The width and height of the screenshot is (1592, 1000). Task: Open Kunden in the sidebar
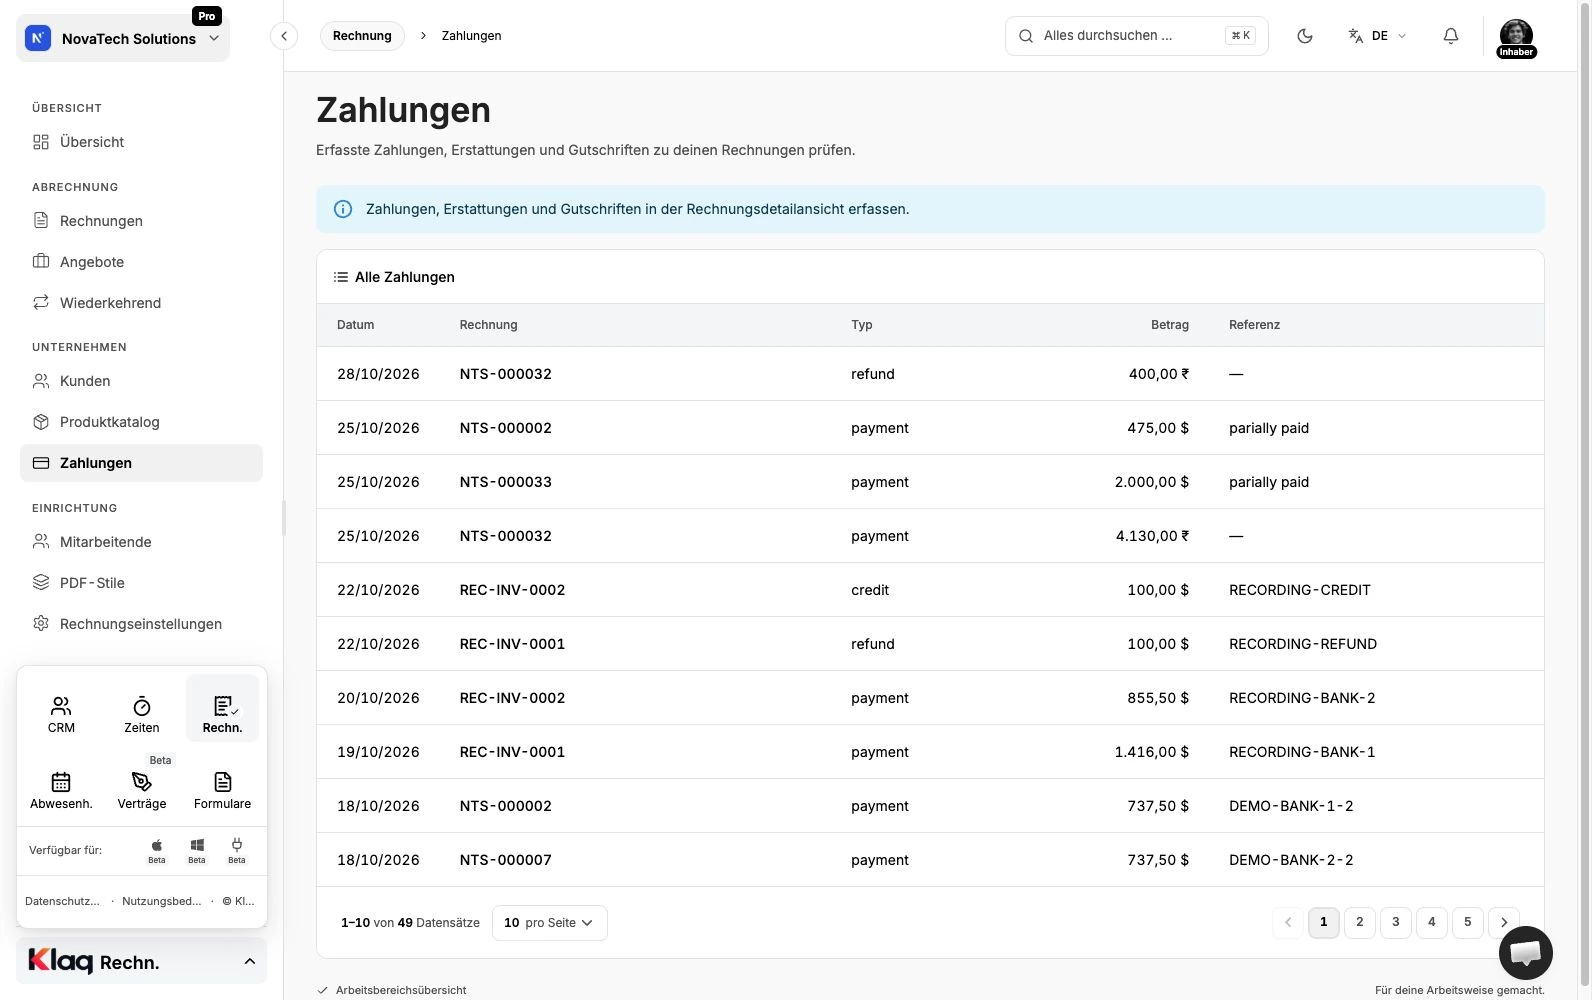(141, 381)
